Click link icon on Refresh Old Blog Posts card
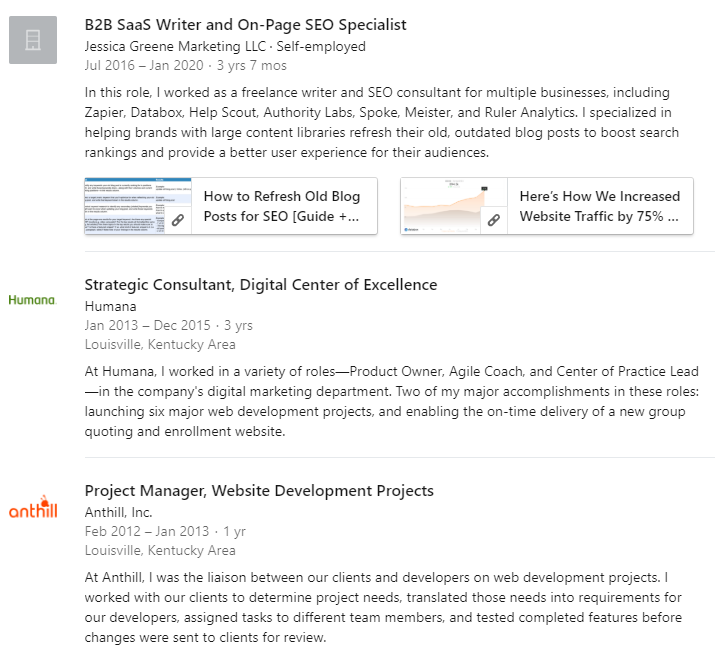715x658 pixels. [x=178, y=220]
